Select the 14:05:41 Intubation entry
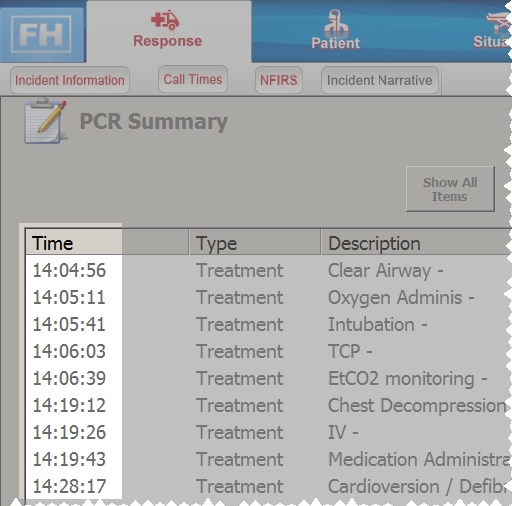This screenshot has width=512, height=506. point(268,324)
